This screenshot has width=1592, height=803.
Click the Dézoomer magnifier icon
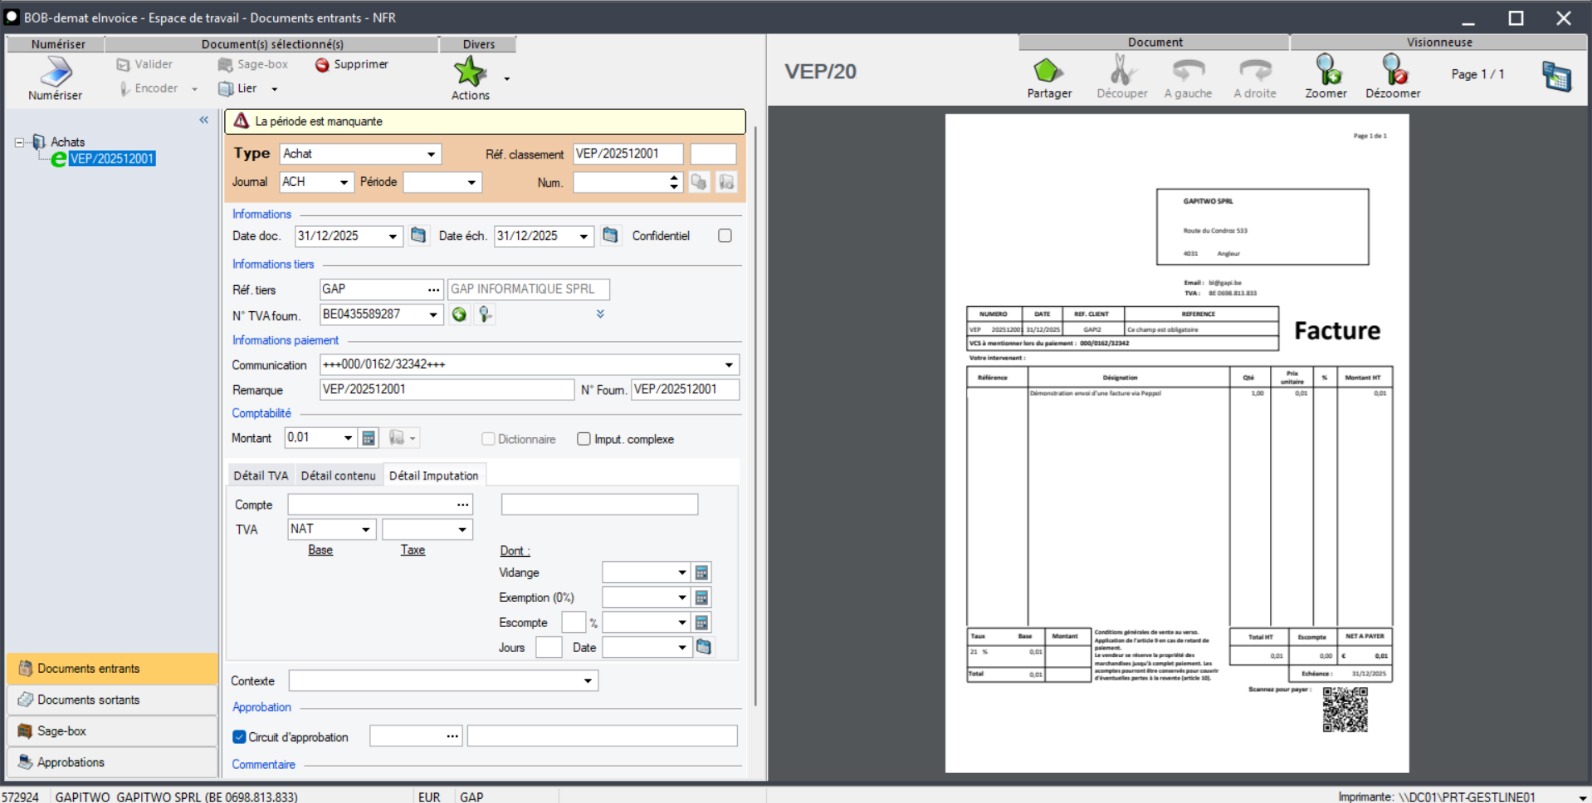click(x=1393, y=71)
